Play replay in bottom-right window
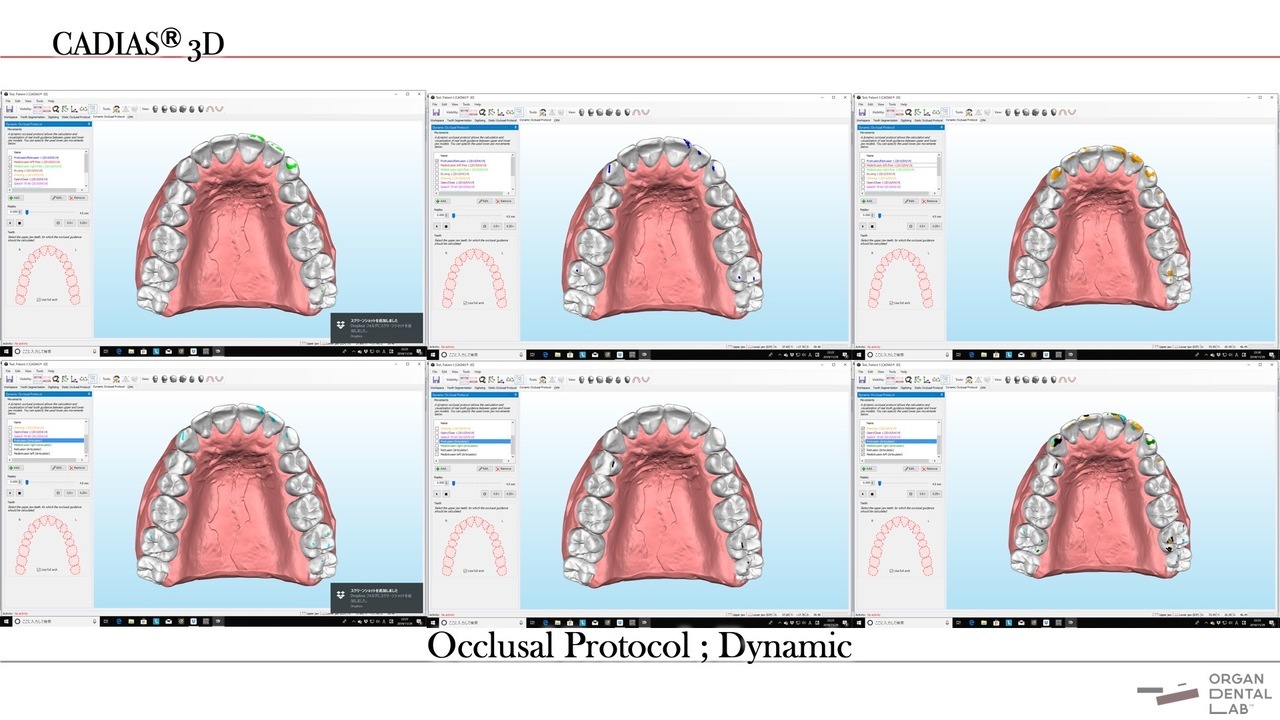Image resolution: width=1280 pixels, height=720 pixels. [x=863, y=494]
